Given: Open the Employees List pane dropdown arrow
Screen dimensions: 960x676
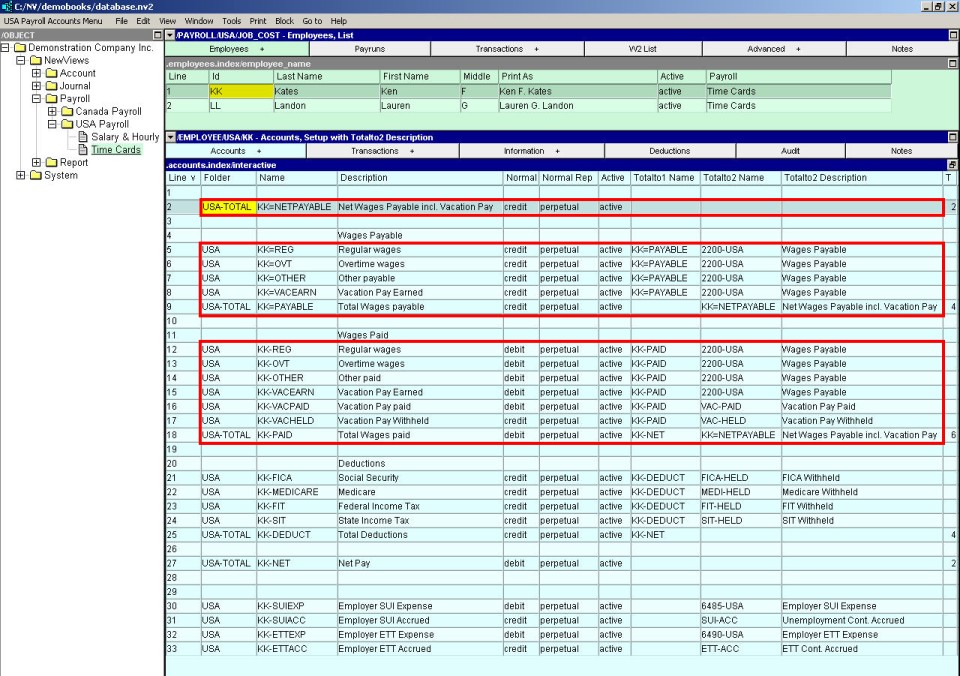Looking at the screenshot, I should click(x=170, y=35).
